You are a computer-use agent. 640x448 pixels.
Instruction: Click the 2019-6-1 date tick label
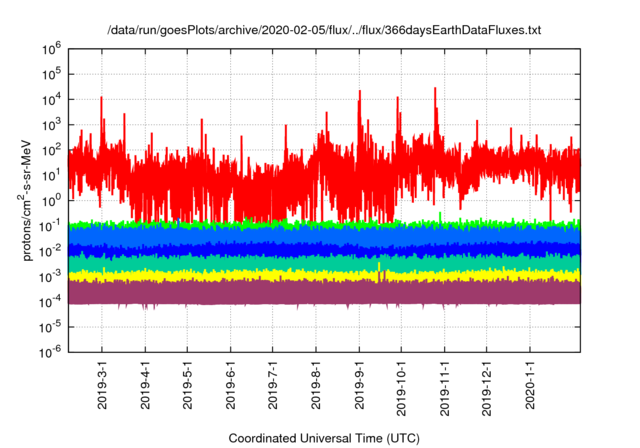tap(231, 386)
